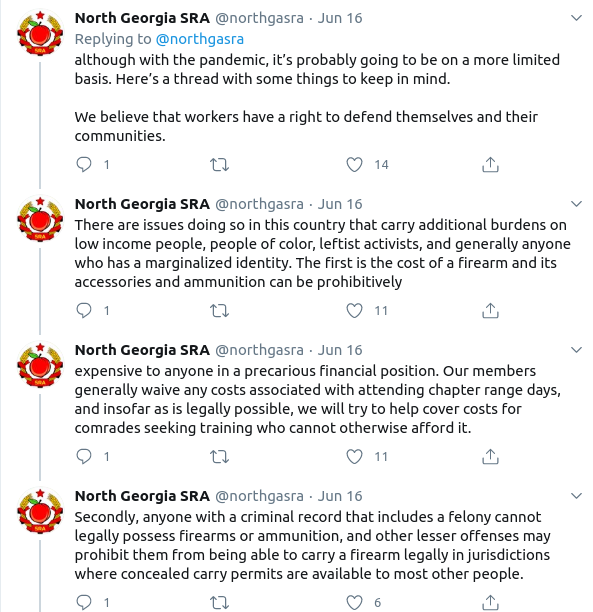Retweet the 'There are issues doing so' tweet
Screen dimensions: 593x612
tap(219, 311)
